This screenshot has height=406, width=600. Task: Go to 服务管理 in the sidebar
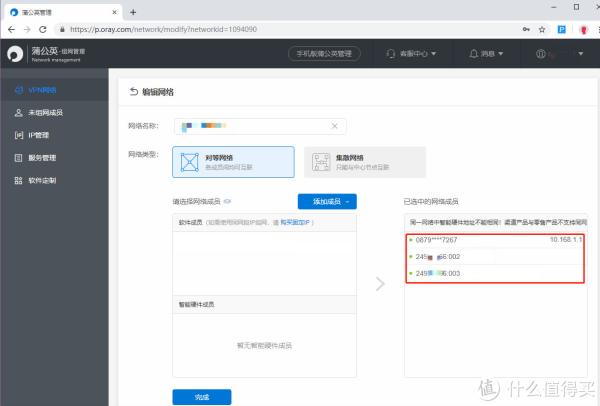(x=42, y=157)
